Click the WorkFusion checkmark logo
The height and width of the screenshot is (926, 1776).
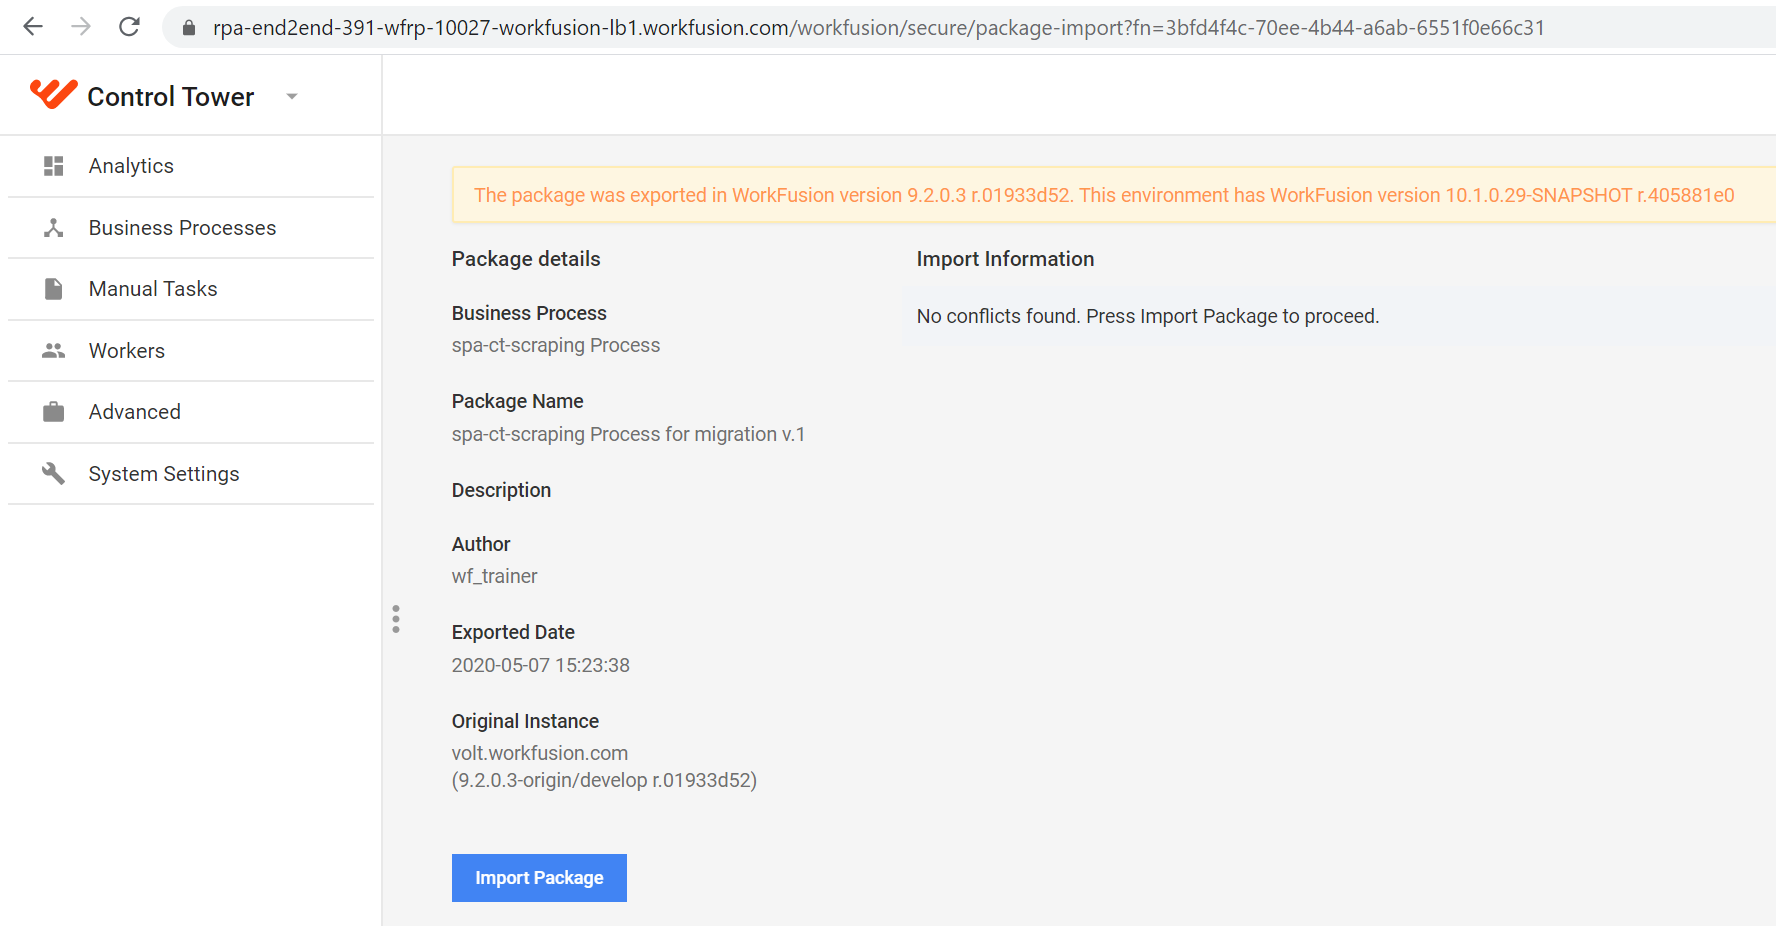pyautogui.click(x=54, y=94)
